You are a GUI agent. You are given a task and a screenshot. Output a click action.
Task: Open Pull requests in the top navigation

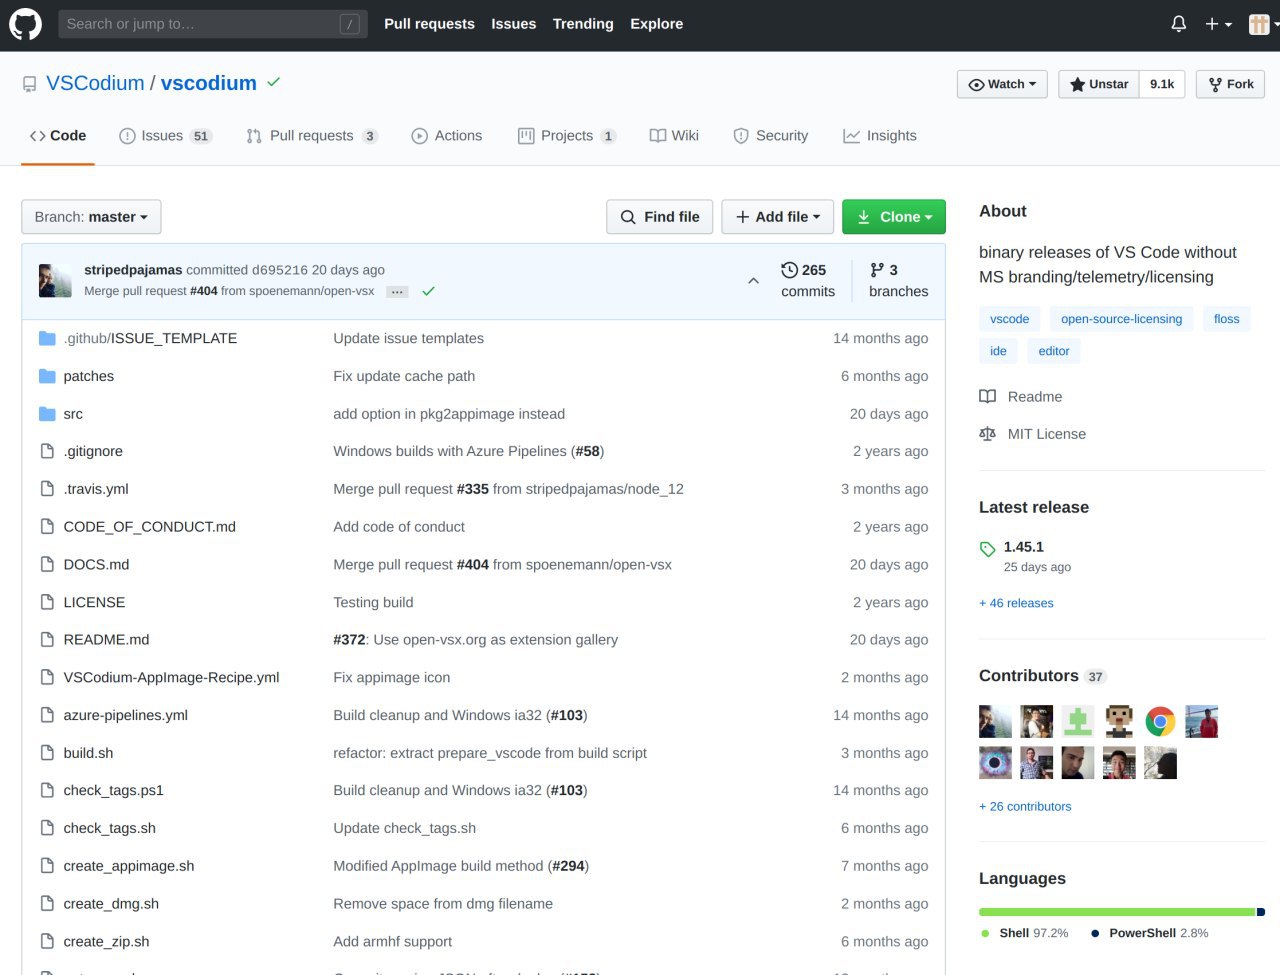(x=429, y=24)
